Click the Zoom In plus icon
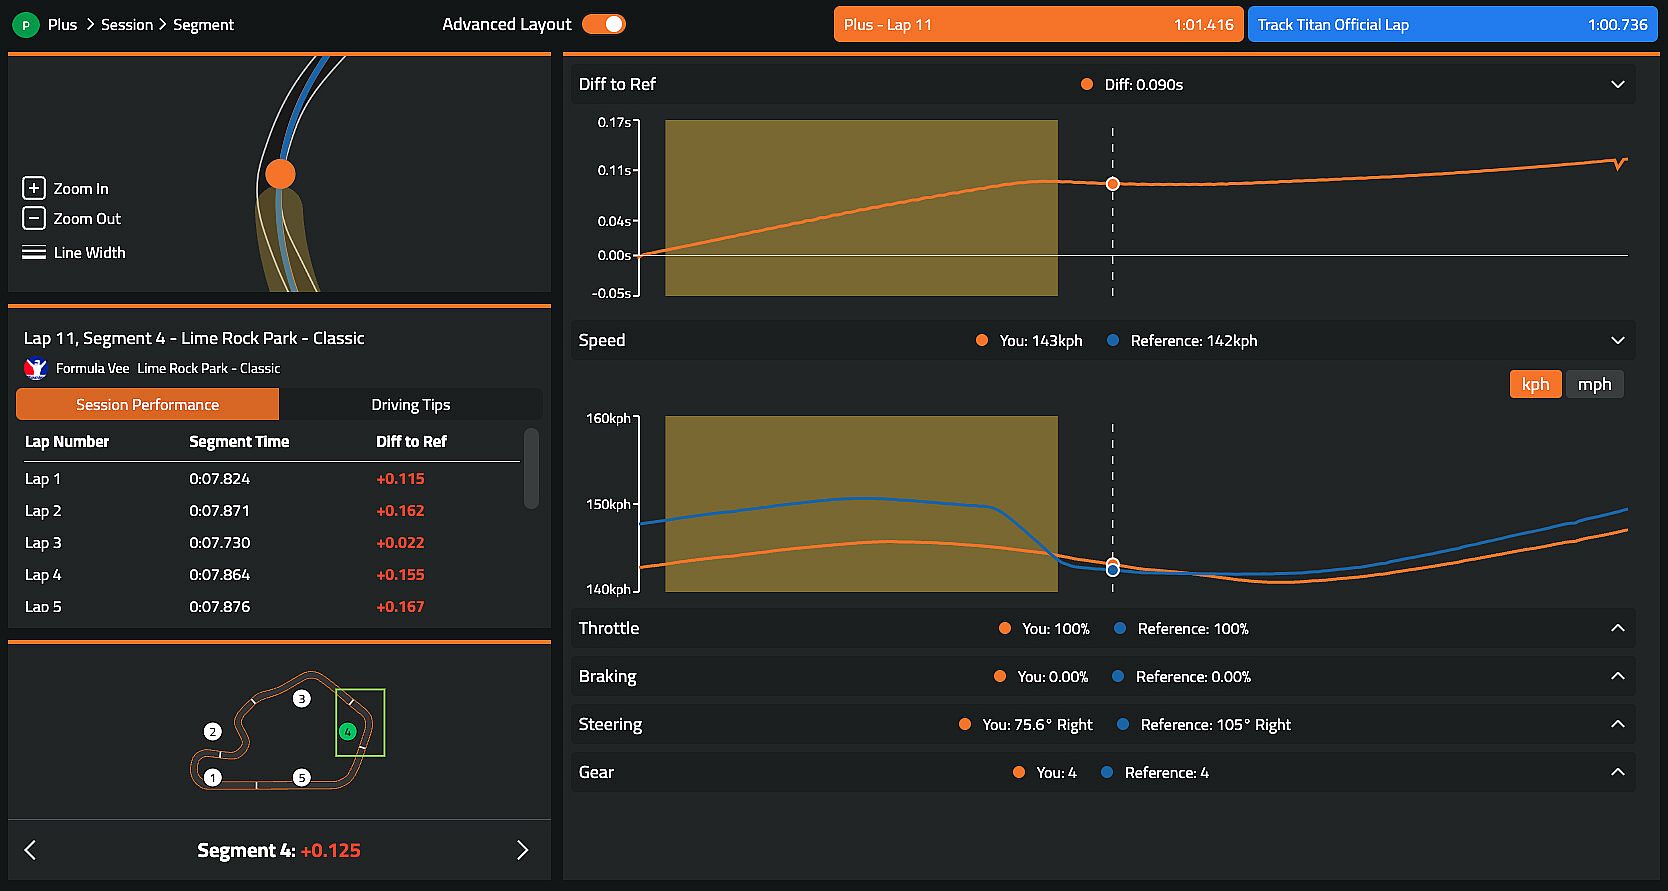Viewport: 1668px width, 891px height. [x=34, y=188]
